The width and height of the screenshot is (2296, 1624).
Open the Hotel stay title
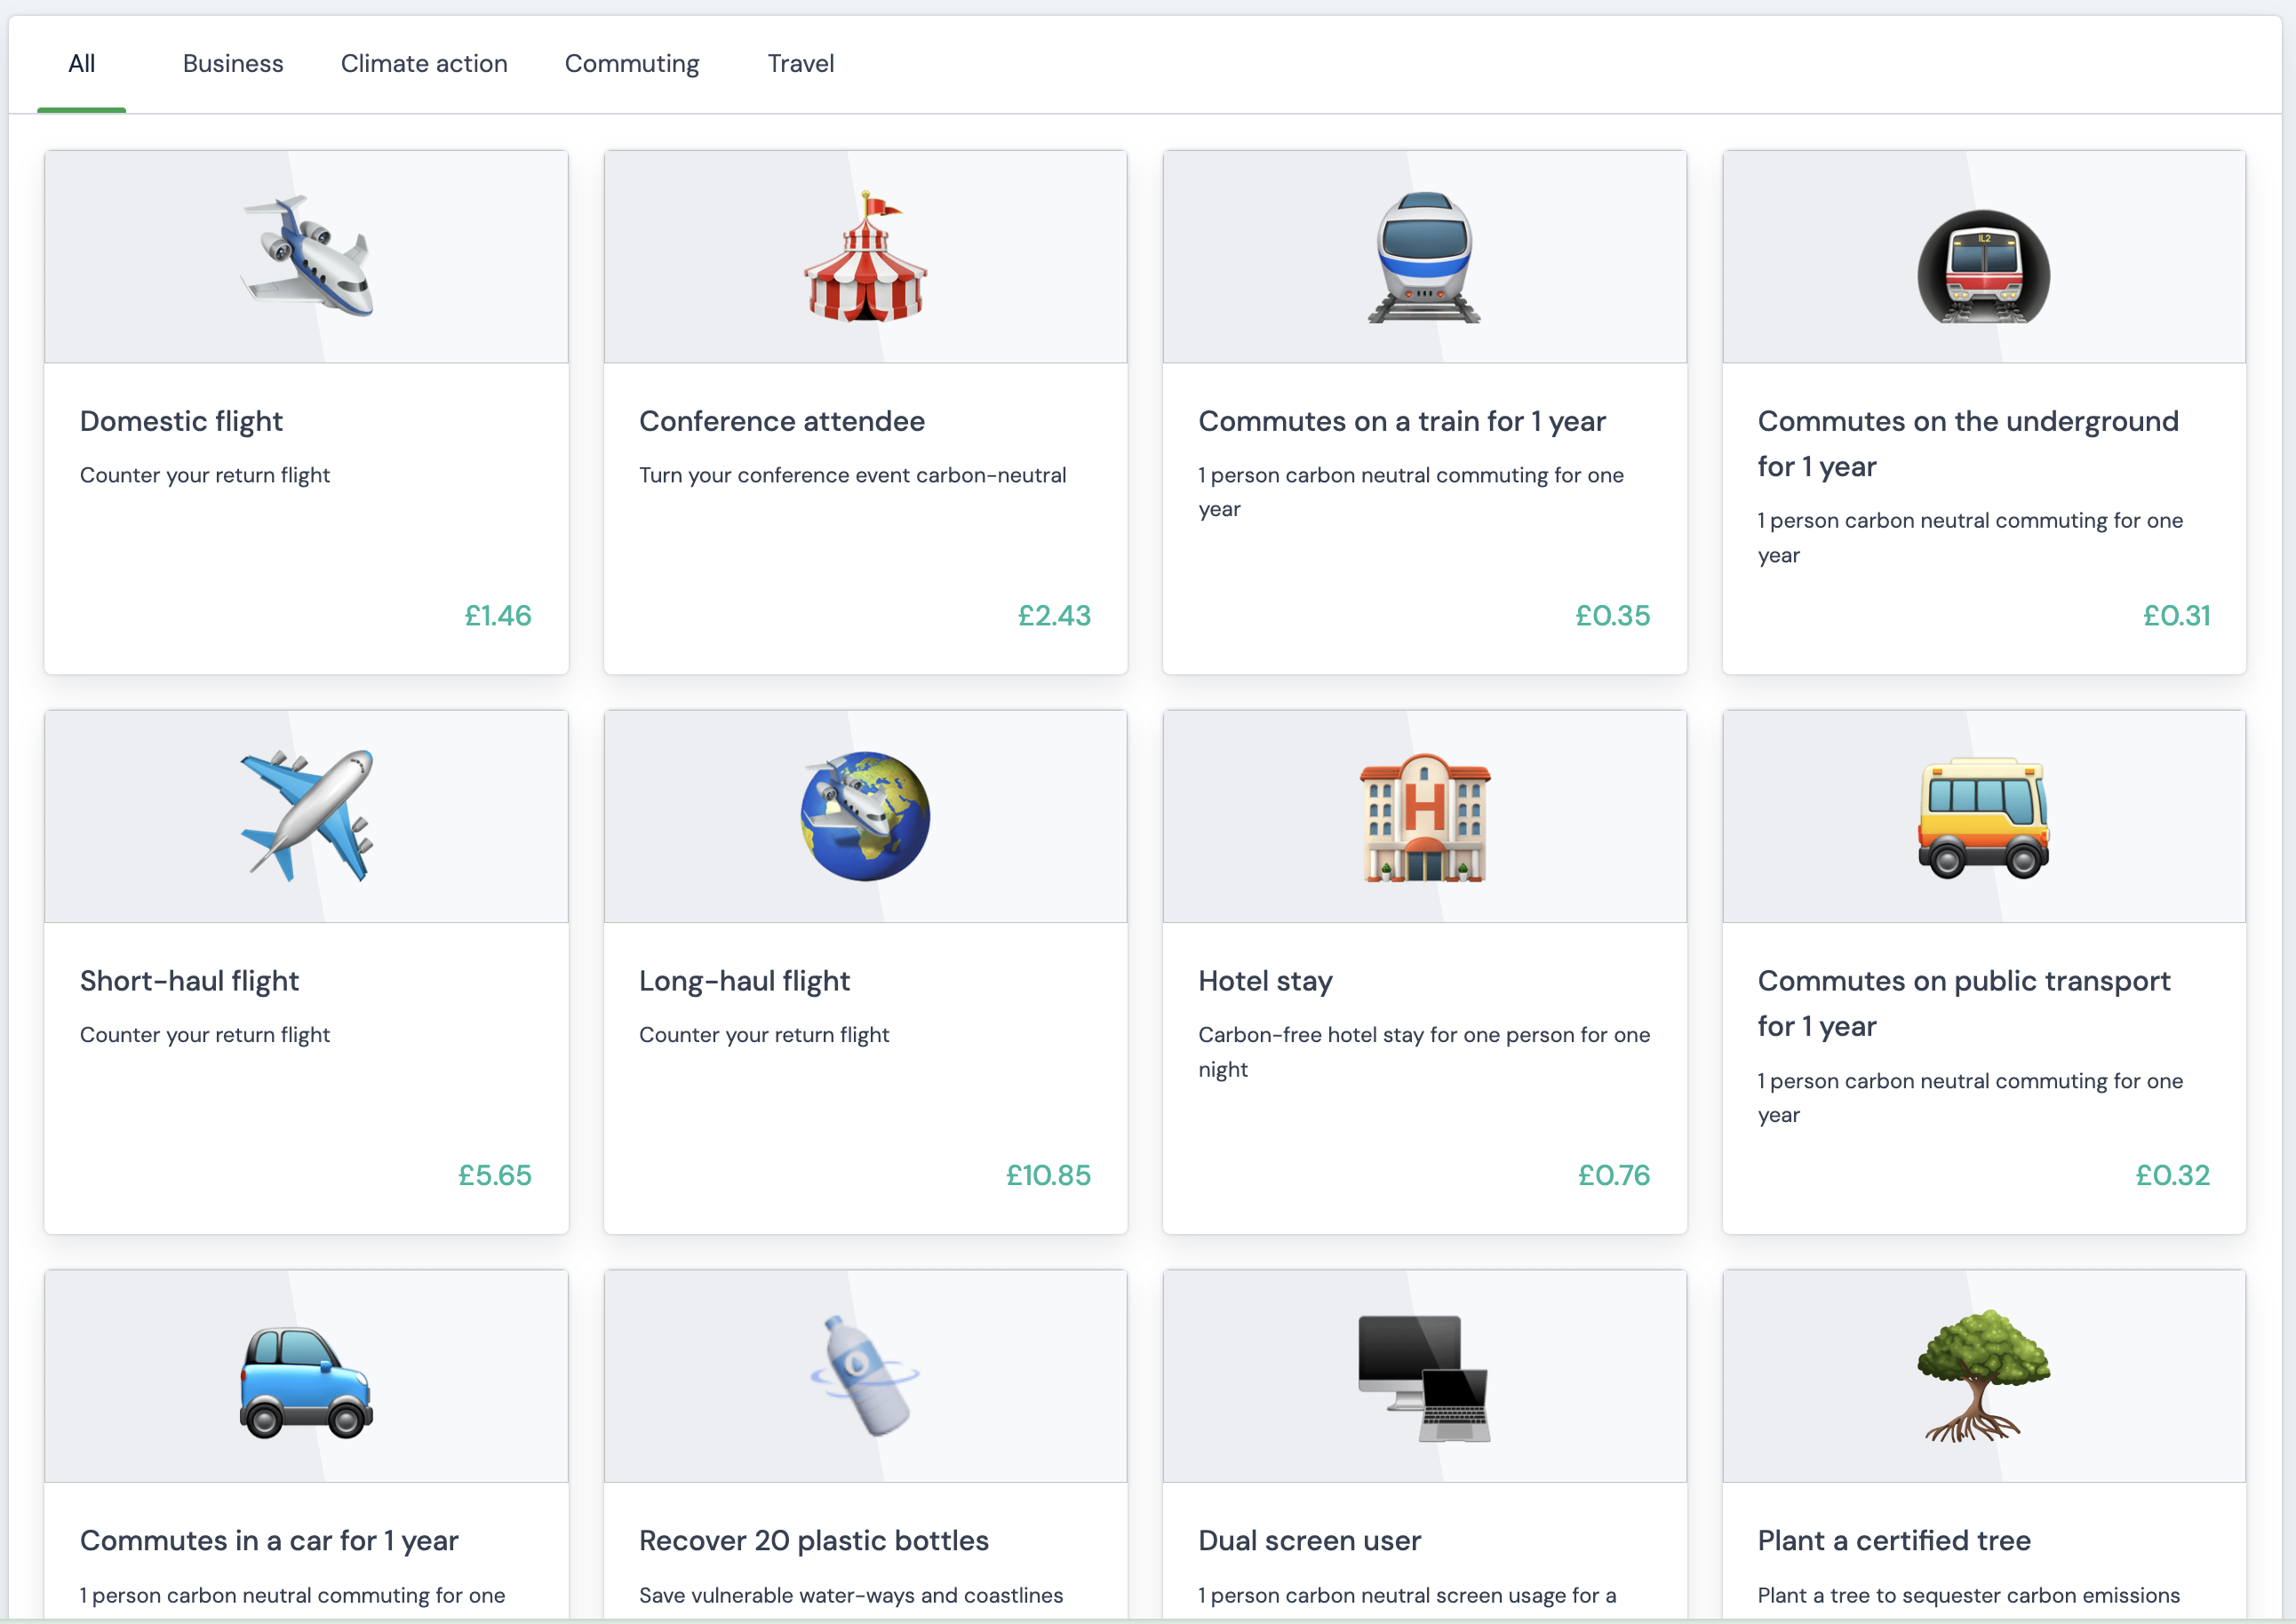1265,981
